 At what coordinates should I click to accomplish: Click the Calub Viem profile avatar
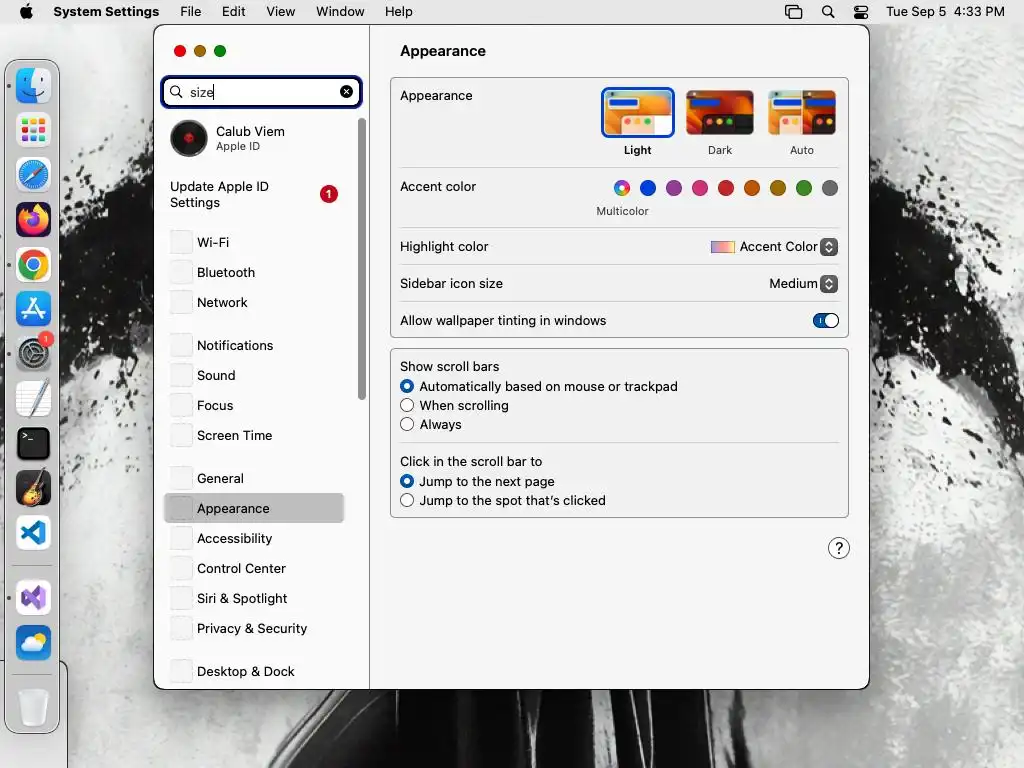click(x=189, y=138)
